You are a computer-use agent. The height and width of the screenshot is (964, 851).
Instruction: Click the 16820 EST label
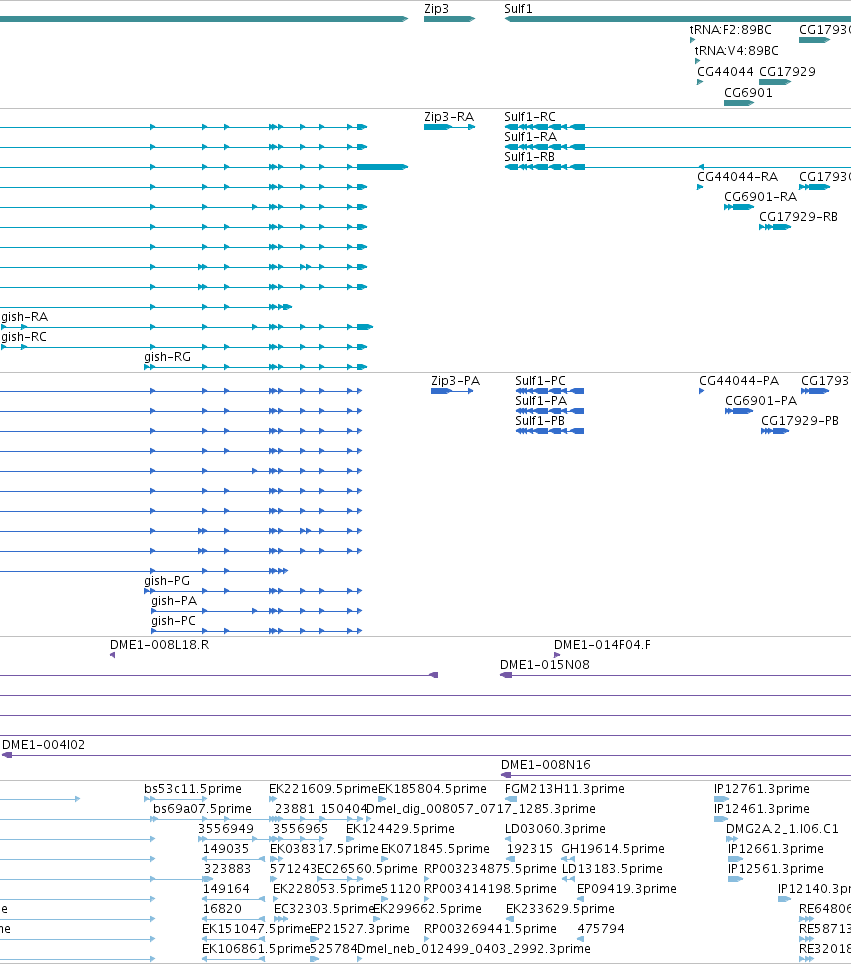(x=223, y=908)
